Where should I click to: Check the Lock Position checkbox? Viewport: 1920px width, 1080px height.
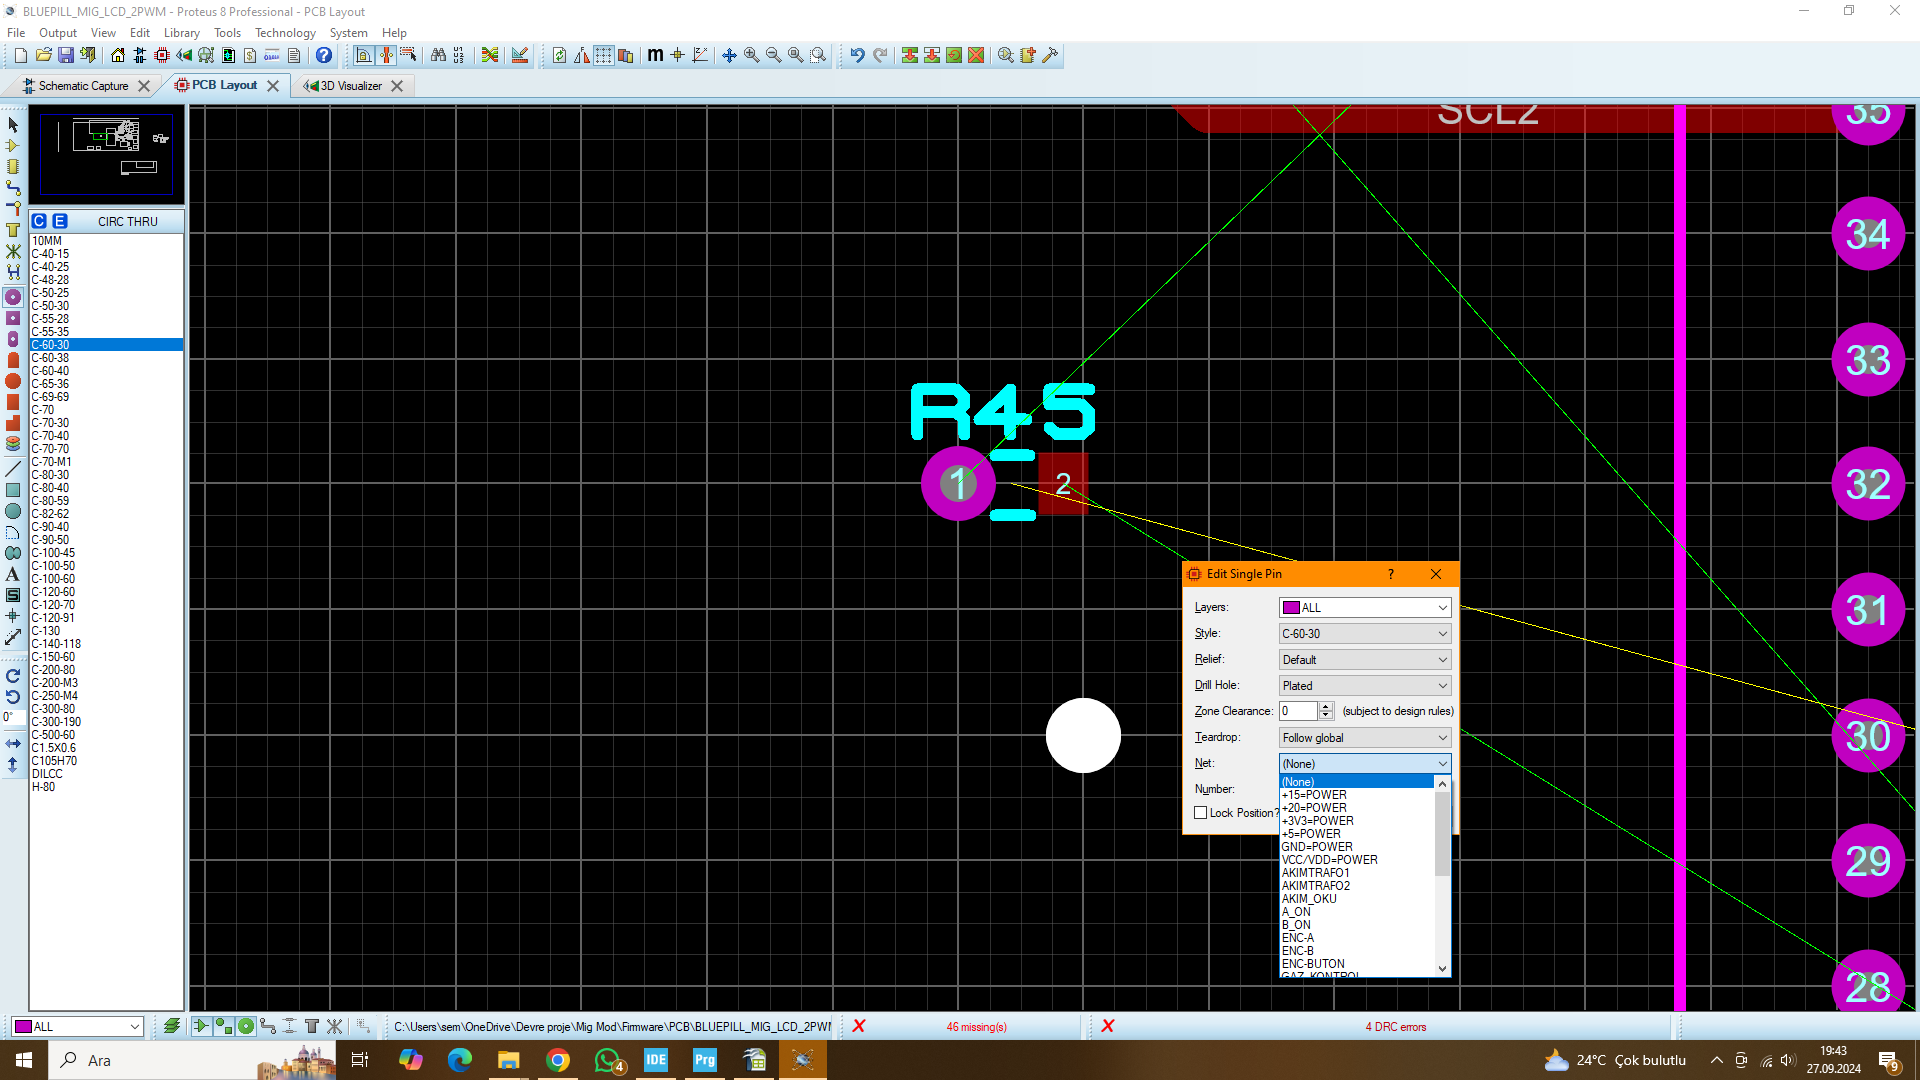tap(1201, 813)
